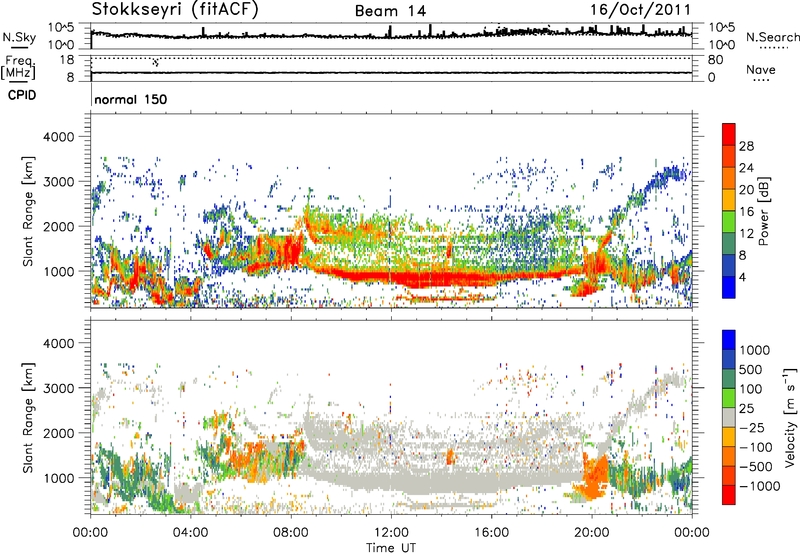
Task: Click the '25' label on velocity scale
Action: pos(746,409)
